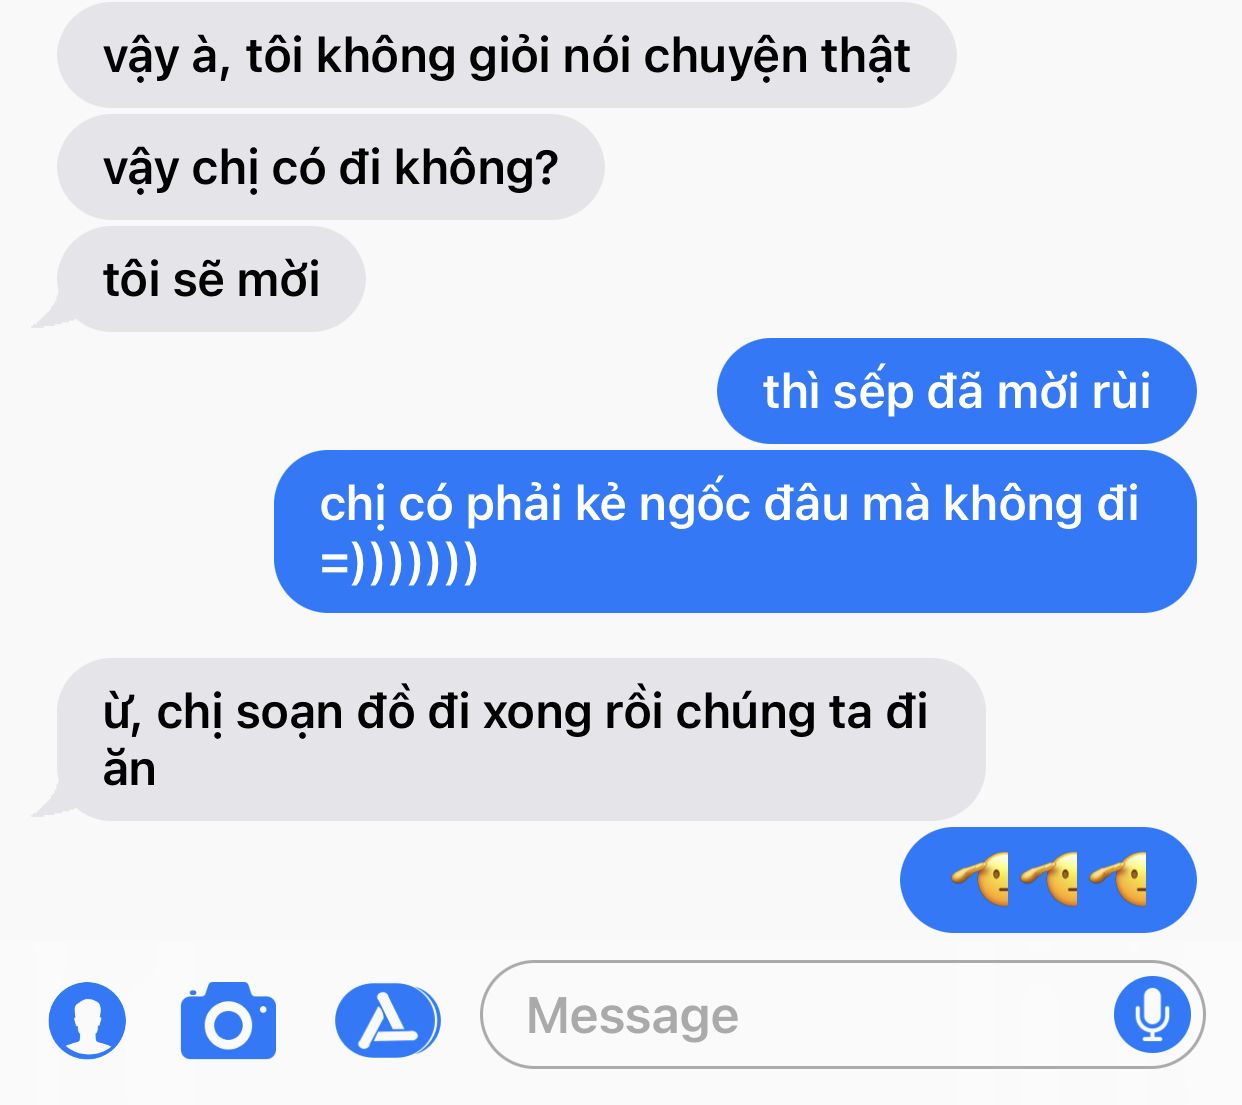The image size is (1242, 1105).
Task: Click the word 'sếp' in sent message
Action: point(873,392)
